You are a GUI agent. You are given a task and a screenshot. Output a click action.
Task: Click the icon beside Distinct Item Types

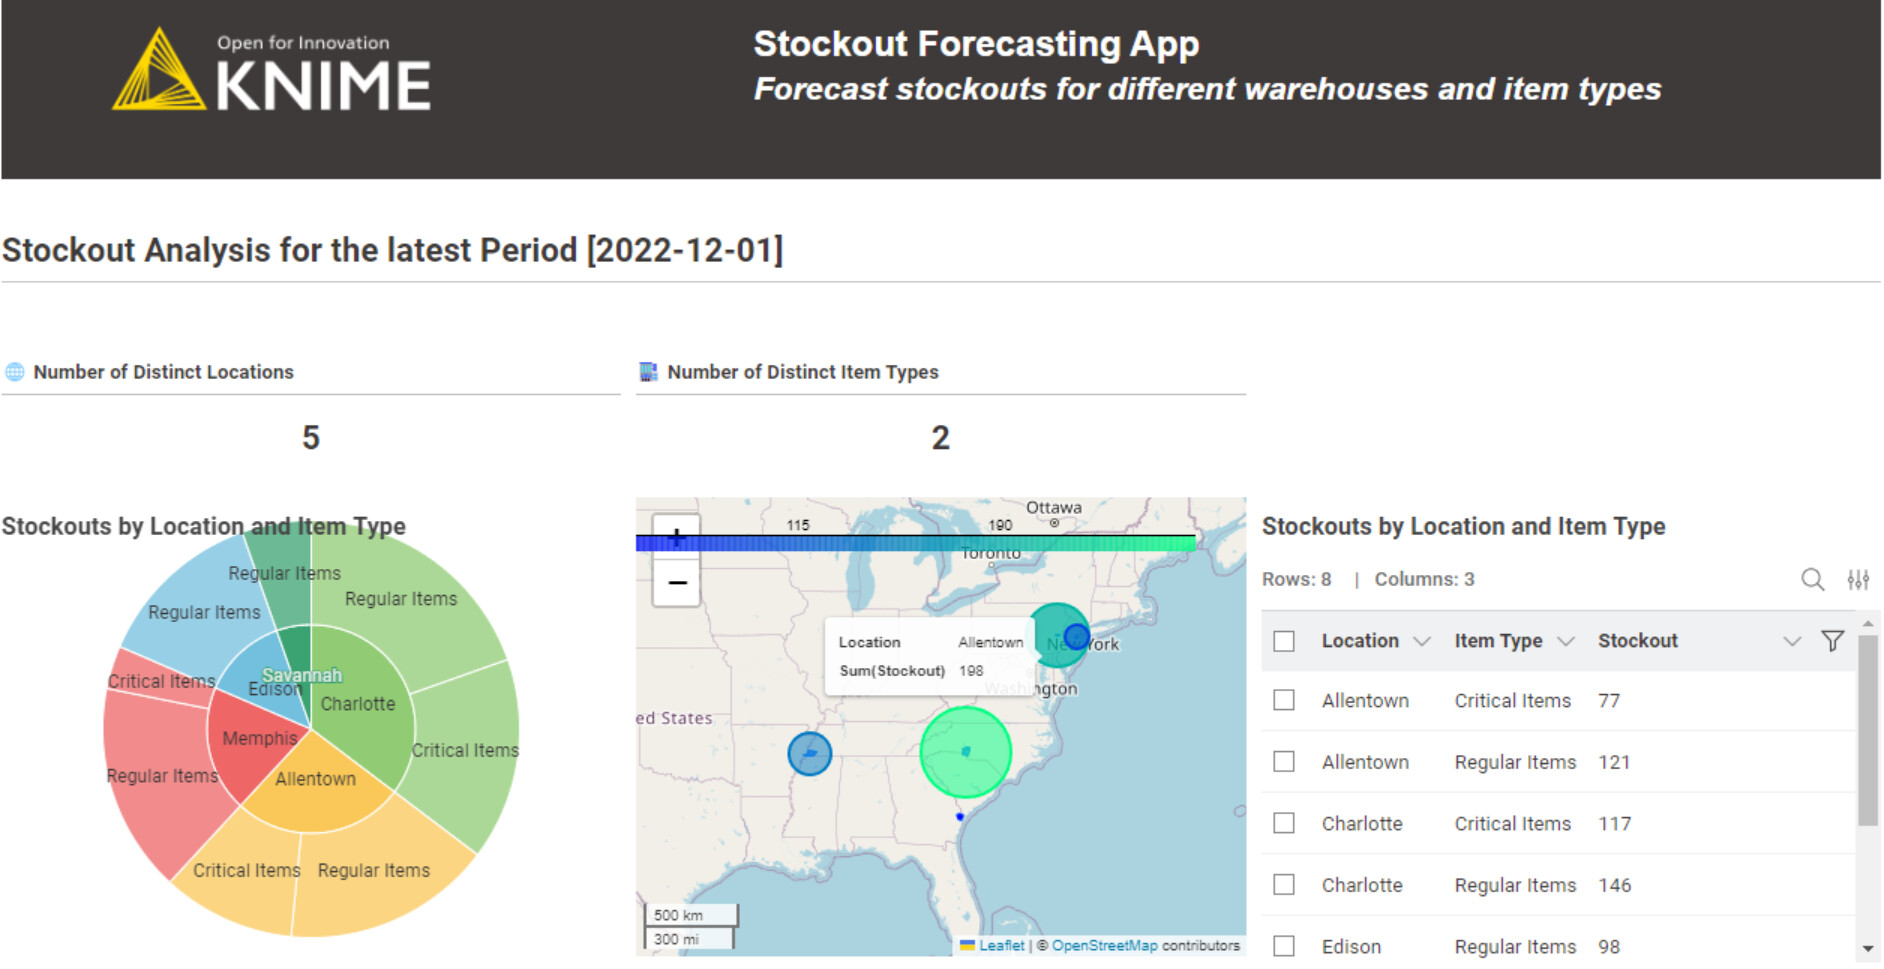[648, 372]
